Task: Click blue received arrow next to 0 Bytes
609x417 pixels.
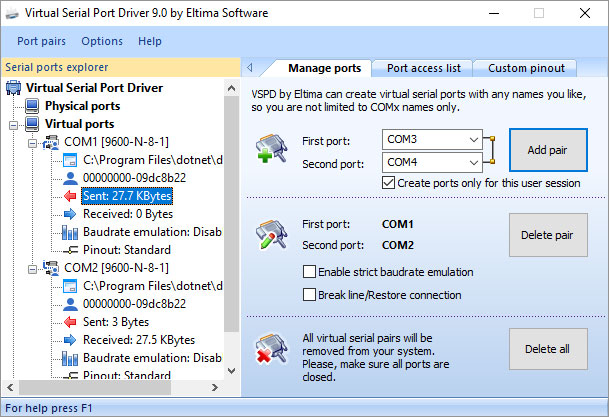Action: (70, 214)
